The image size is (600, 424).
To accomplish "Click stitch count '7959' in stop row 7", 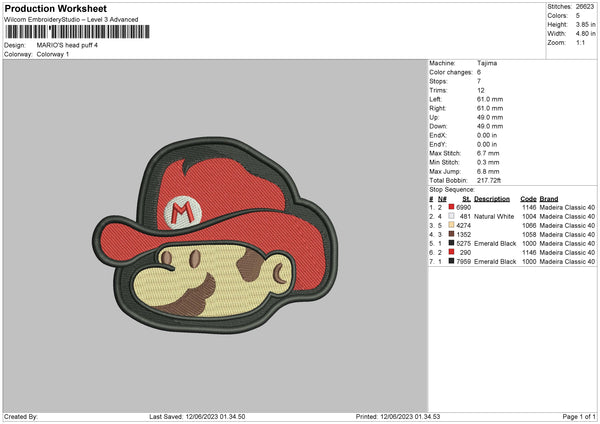I will [463, 261].
